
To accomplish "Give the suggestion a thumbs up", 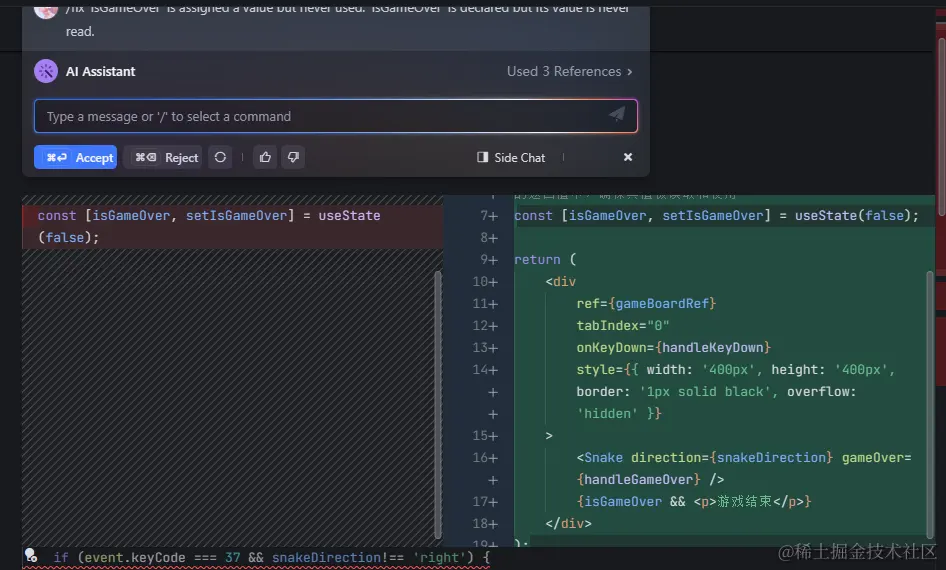I will (265, 157).
